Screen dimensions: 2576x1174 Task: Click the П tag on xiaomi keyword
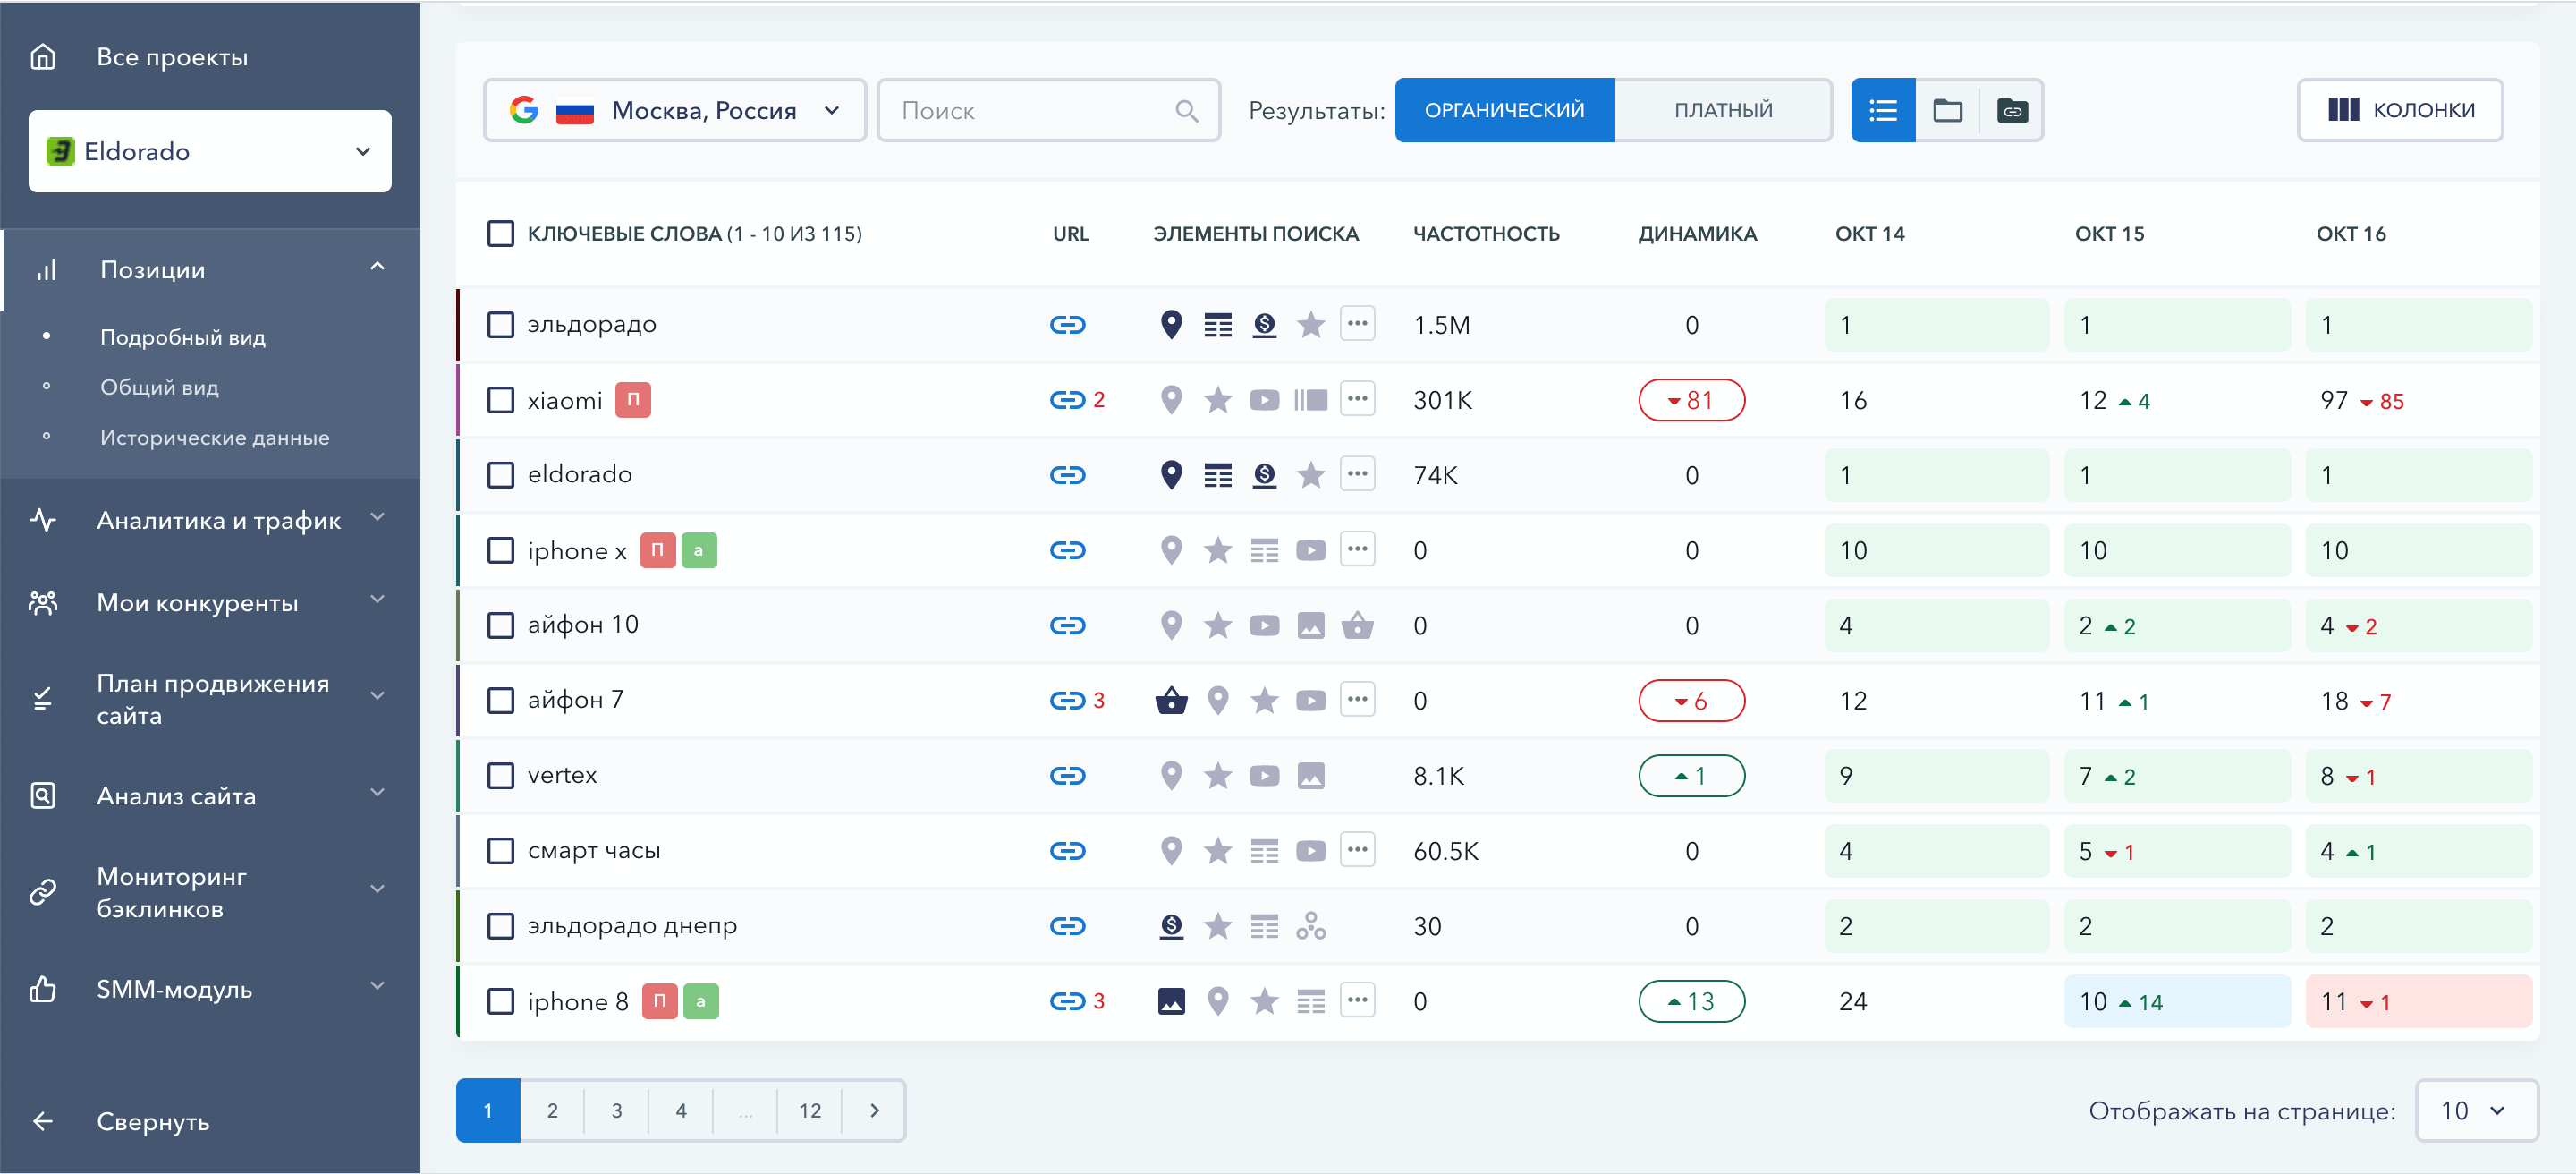632,400
